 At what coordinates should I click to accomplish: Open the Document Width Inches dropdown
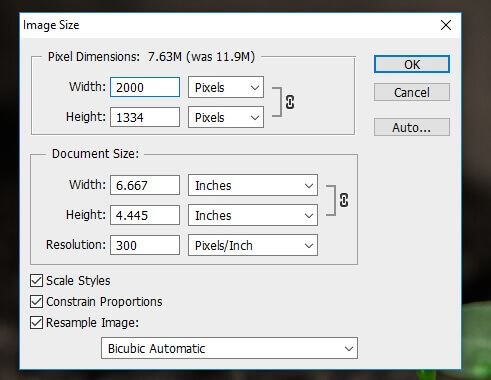[253, 185]
